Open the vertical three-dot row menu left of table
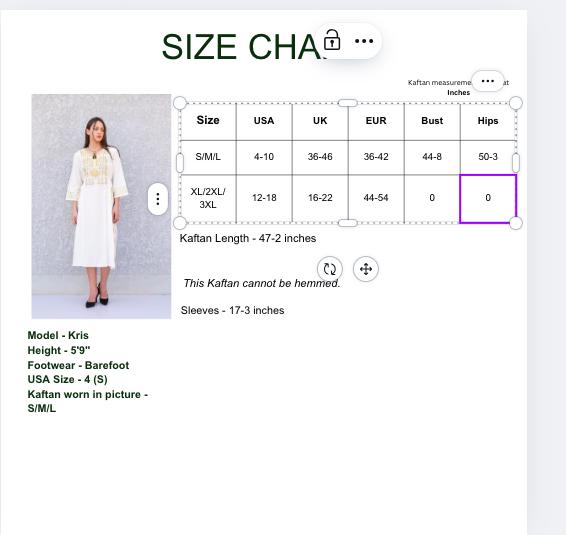Image resolution: width=566 pixels, height=535 pixels. (158, 199)
